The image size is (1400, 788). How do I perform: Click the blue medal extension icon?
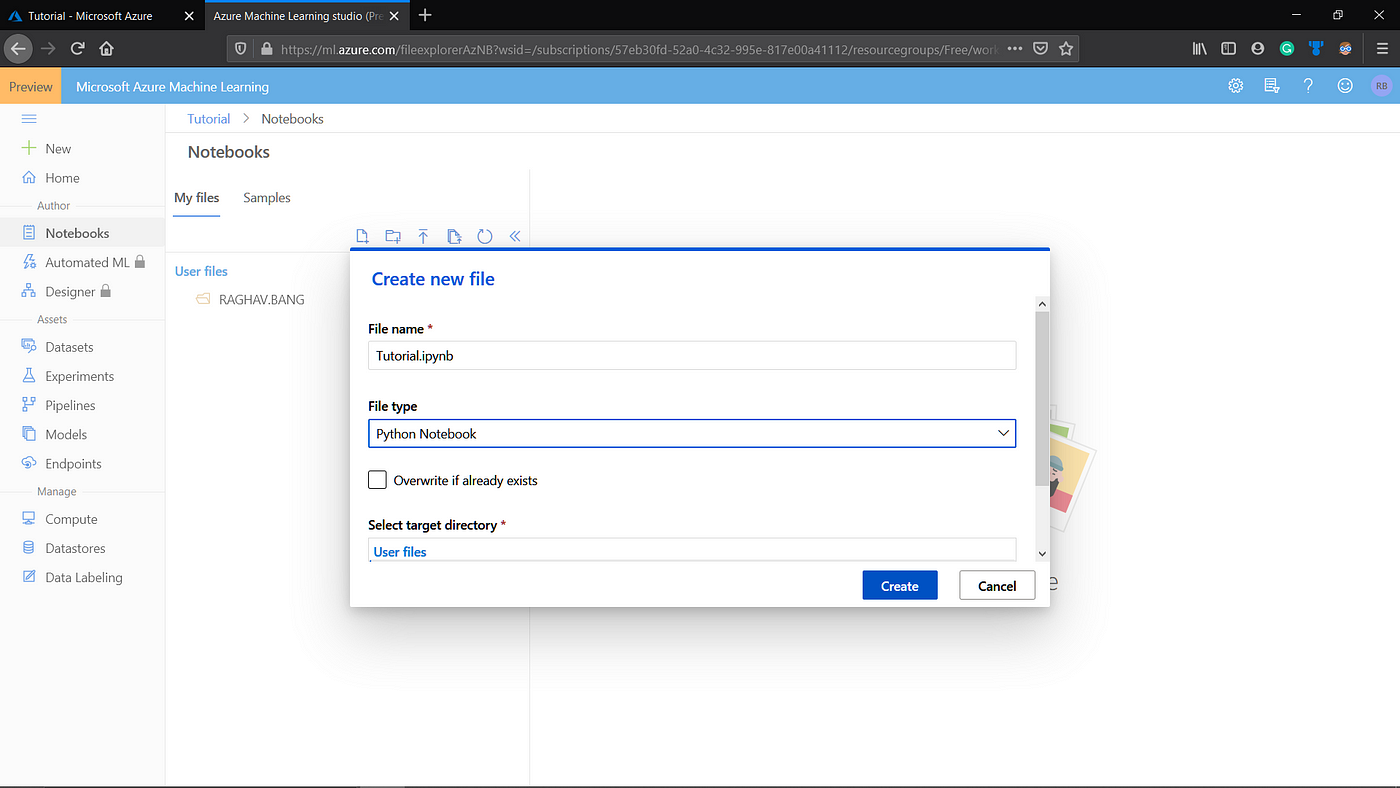(1316, 48)
